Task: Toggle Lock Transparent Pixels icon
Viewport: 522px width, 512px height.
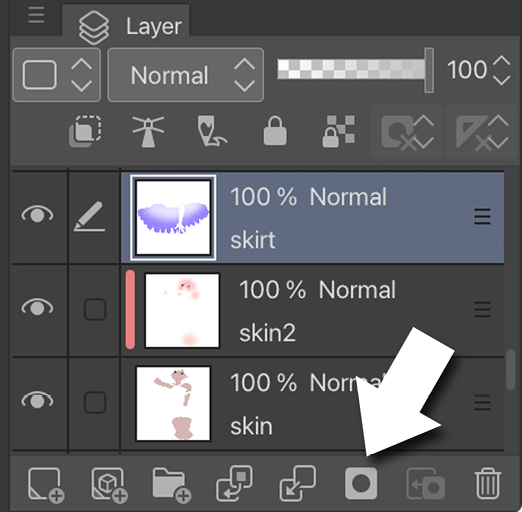Action: (x=338, y=131)
